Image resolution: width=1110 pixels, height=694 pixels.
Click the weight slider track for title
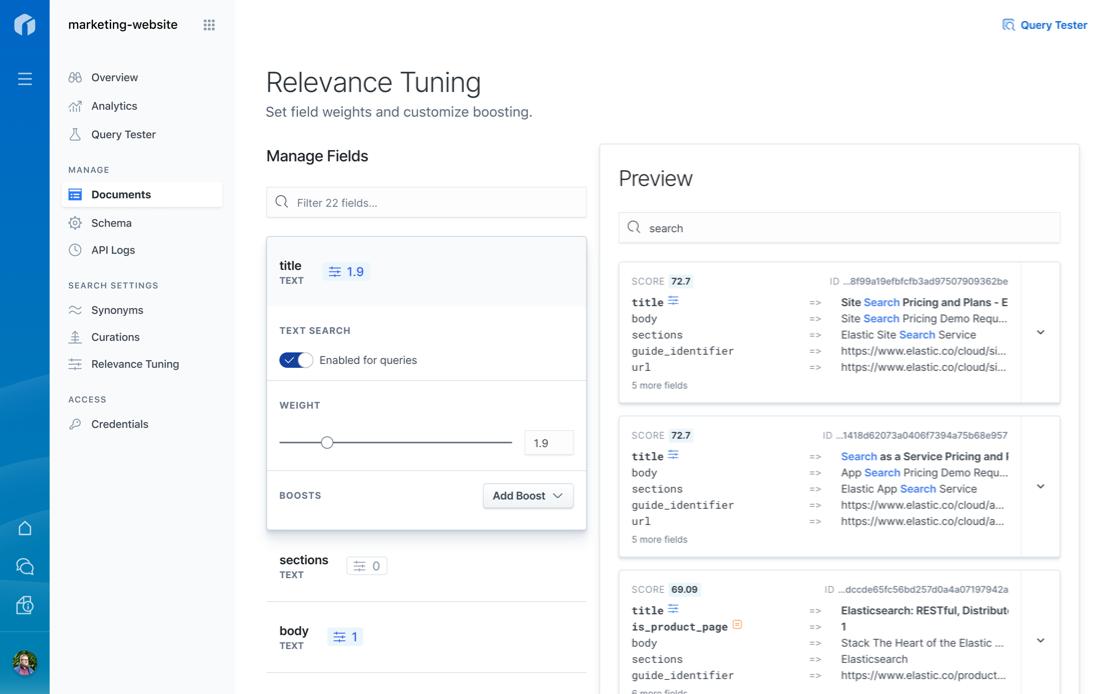pos(395,443)
